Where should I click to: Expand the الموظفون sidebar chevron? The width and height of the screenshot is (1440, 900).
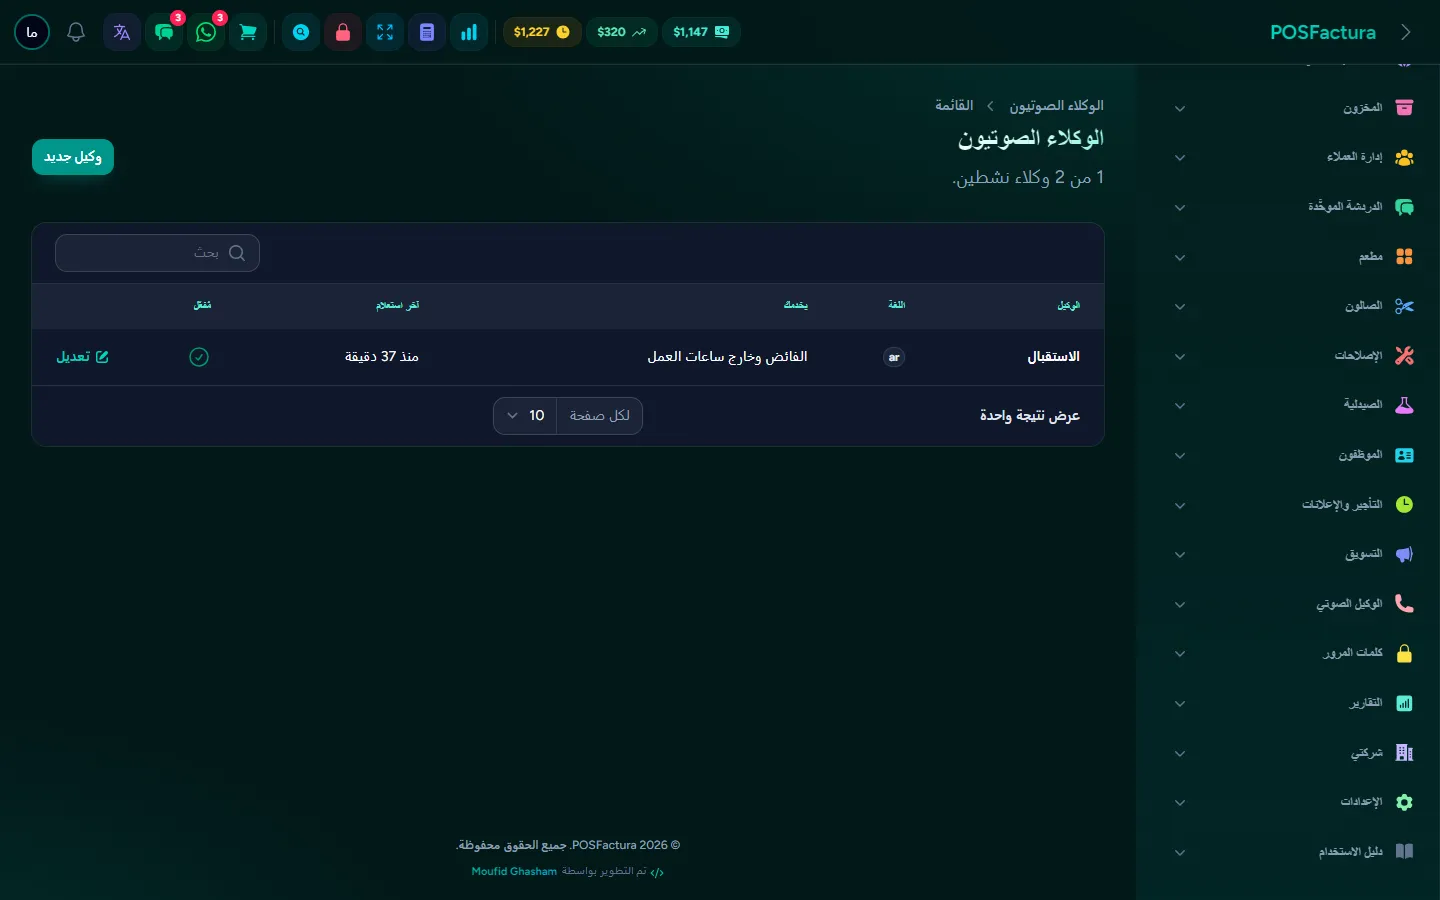(x=1180, y=456)
